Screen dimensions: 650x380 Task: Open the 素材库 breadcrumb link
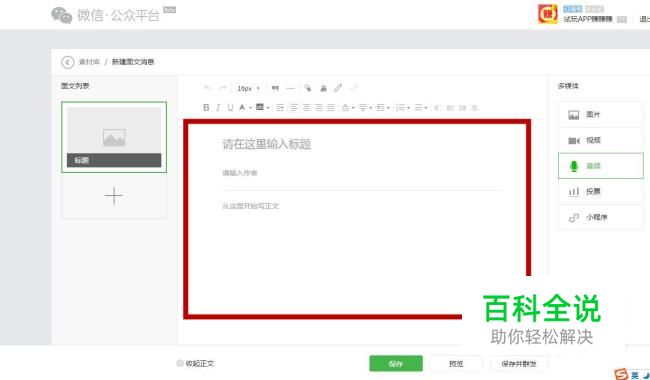point(89,62)
